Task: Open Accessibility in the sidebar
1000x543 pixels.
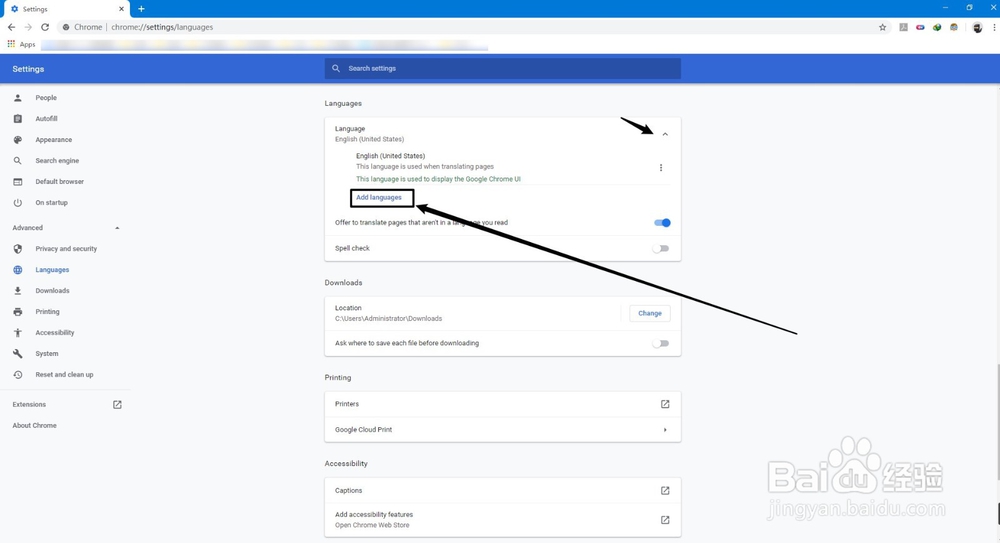Action: [x=55, y=332]
